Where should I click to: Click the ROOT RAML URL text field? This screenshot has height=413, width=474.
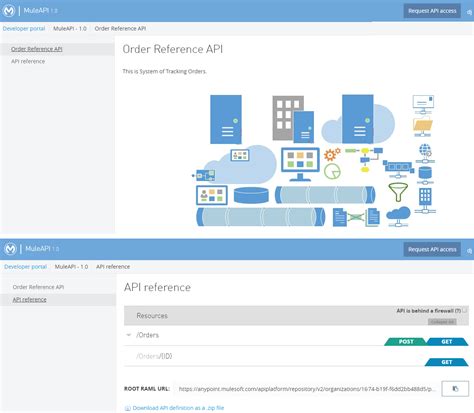click(x=307, y=389)
